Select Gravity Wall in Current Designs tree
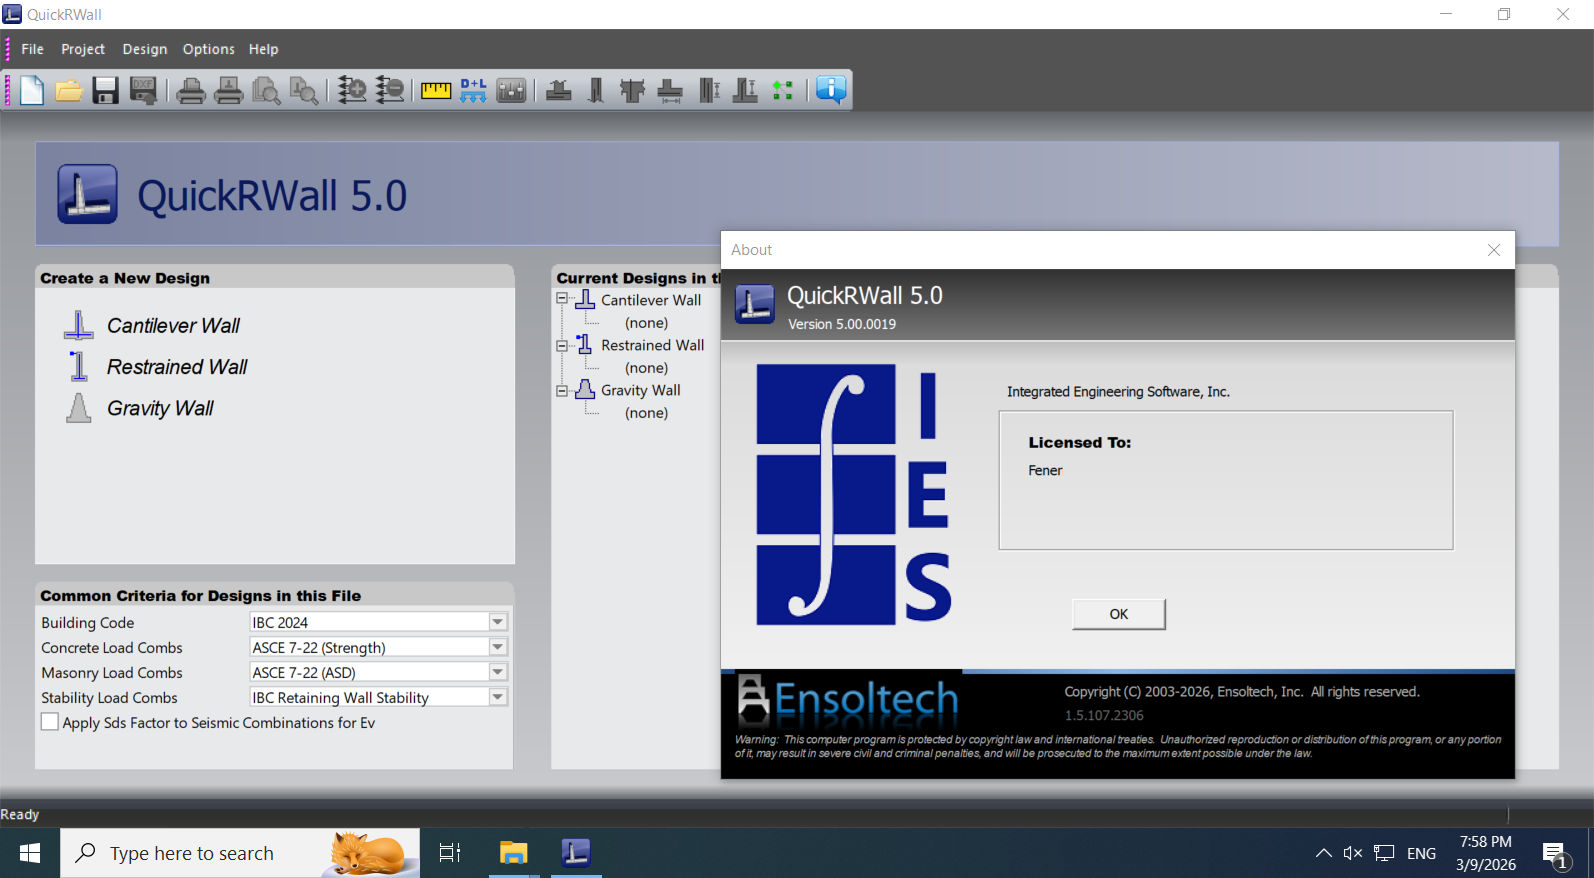 click(x=640, y=390)
